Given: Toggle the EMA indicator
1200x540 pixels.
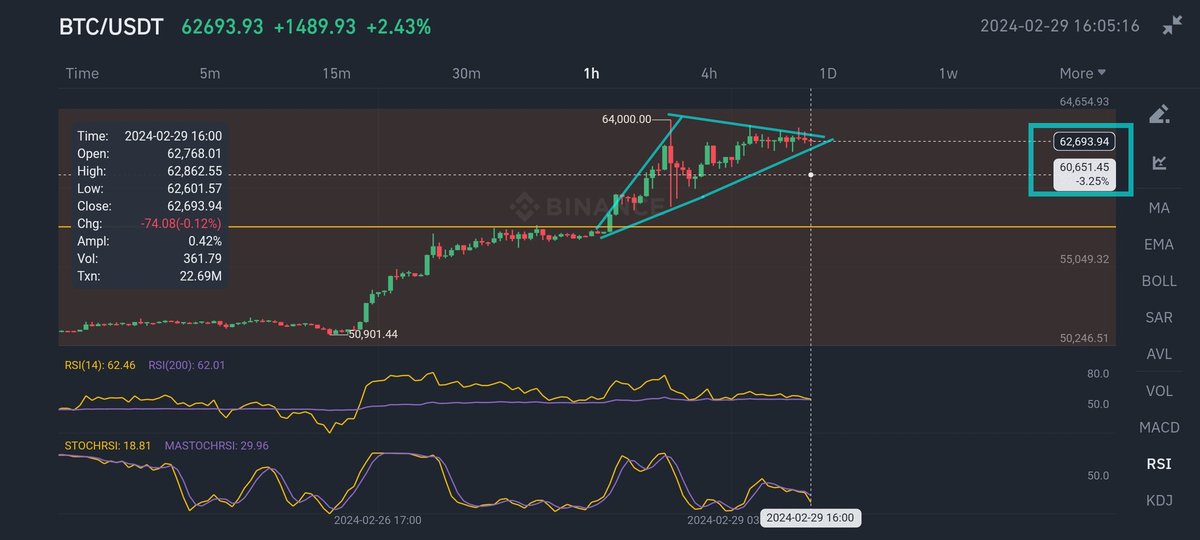Looking at the screenshot, I should click(x=1159, y=244).
